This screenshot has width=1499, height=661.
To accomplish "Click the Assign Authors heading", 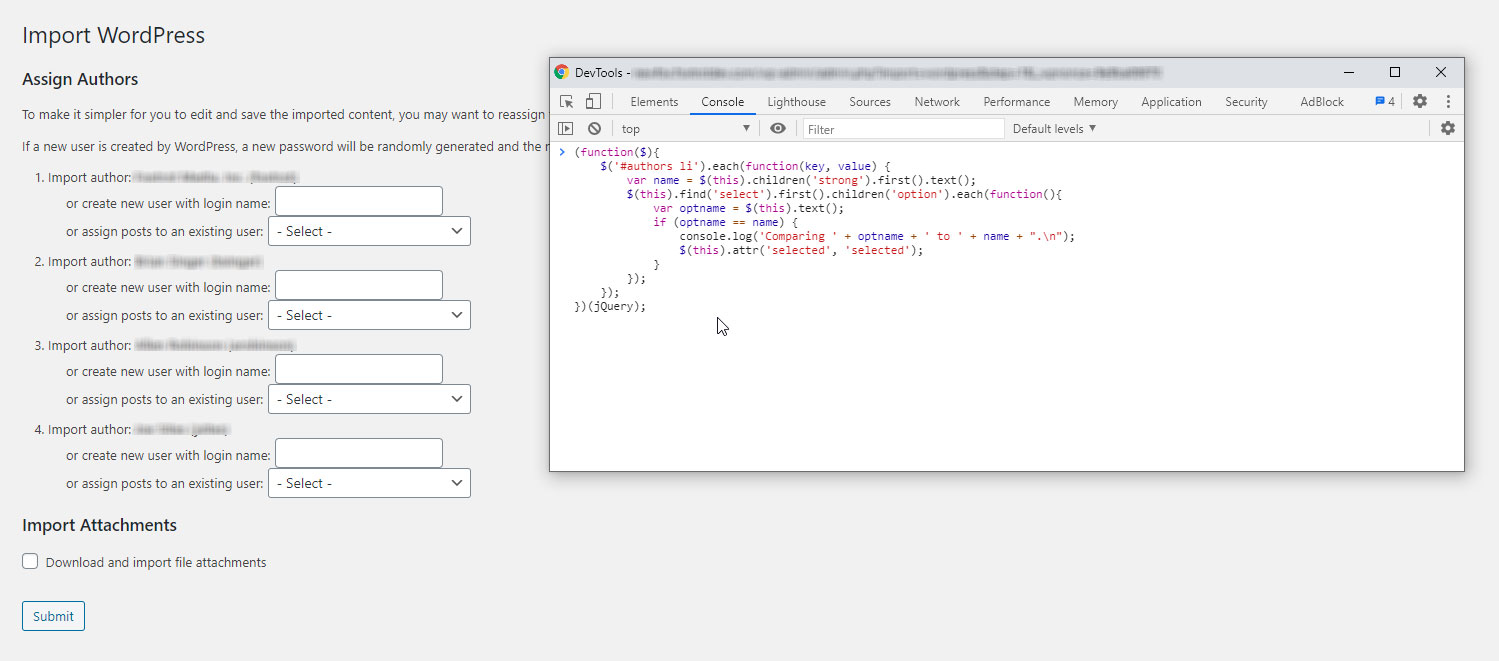I will (x=80, y=79).
